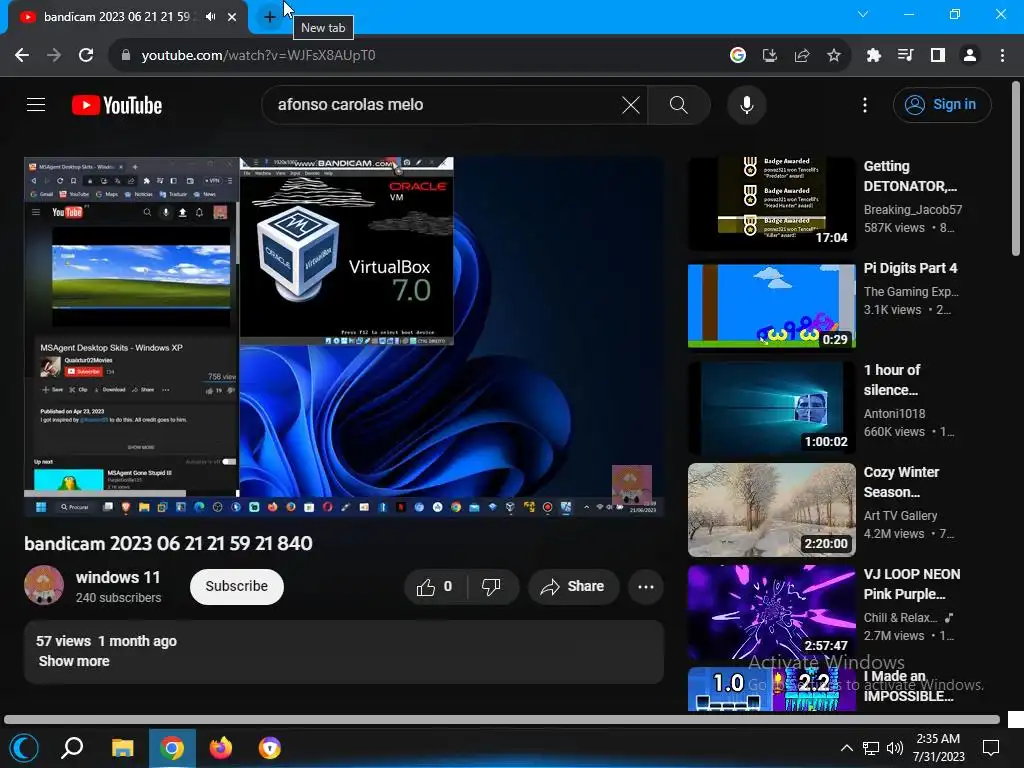
Task: Click the Google icon in address bar
Action: [x=738, y=56]
